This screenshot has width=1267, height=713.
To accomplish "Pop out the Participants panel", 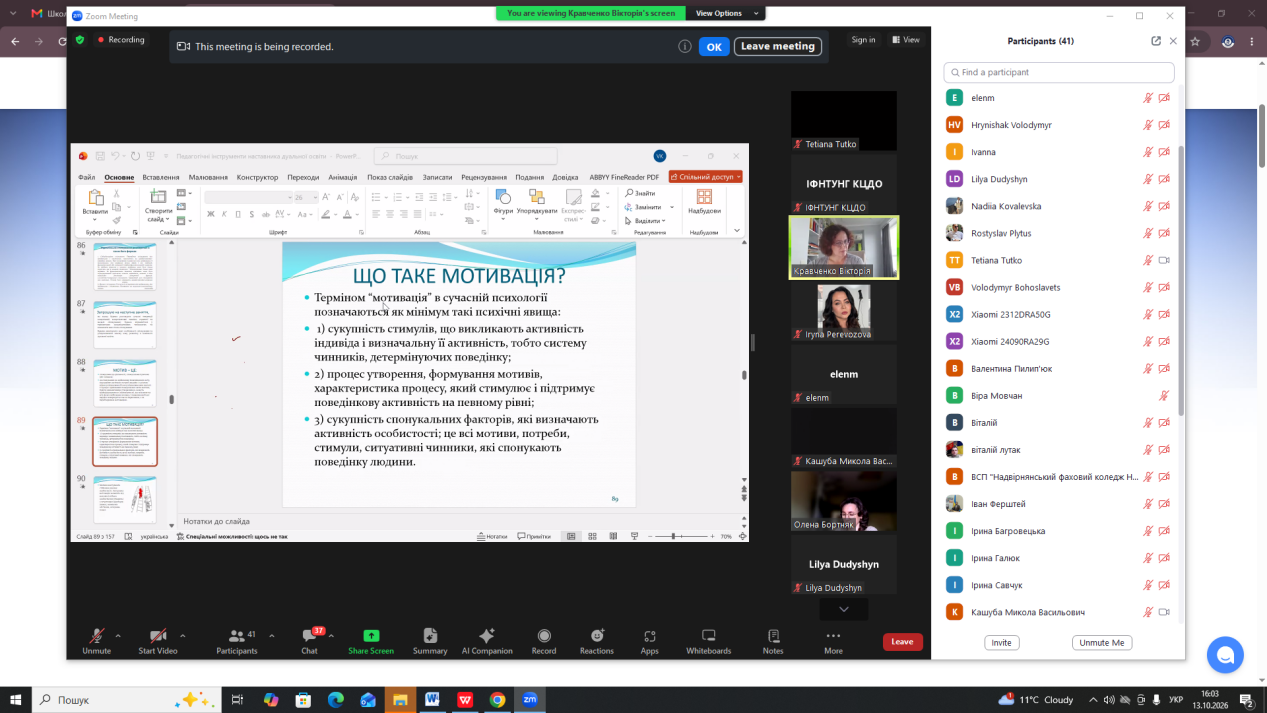I will (x=1156, y=41).
